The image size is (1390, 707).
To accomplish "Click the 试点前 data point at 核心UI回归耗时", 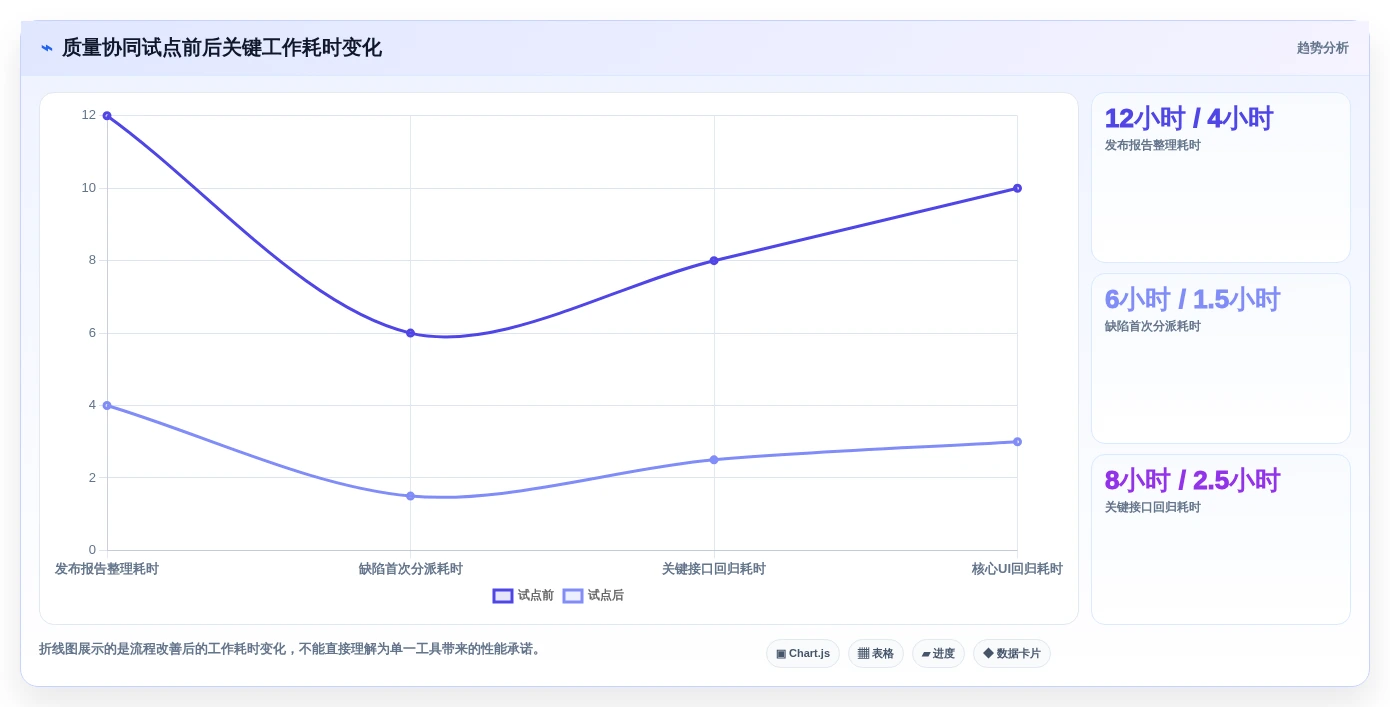I will (1017, 188).
